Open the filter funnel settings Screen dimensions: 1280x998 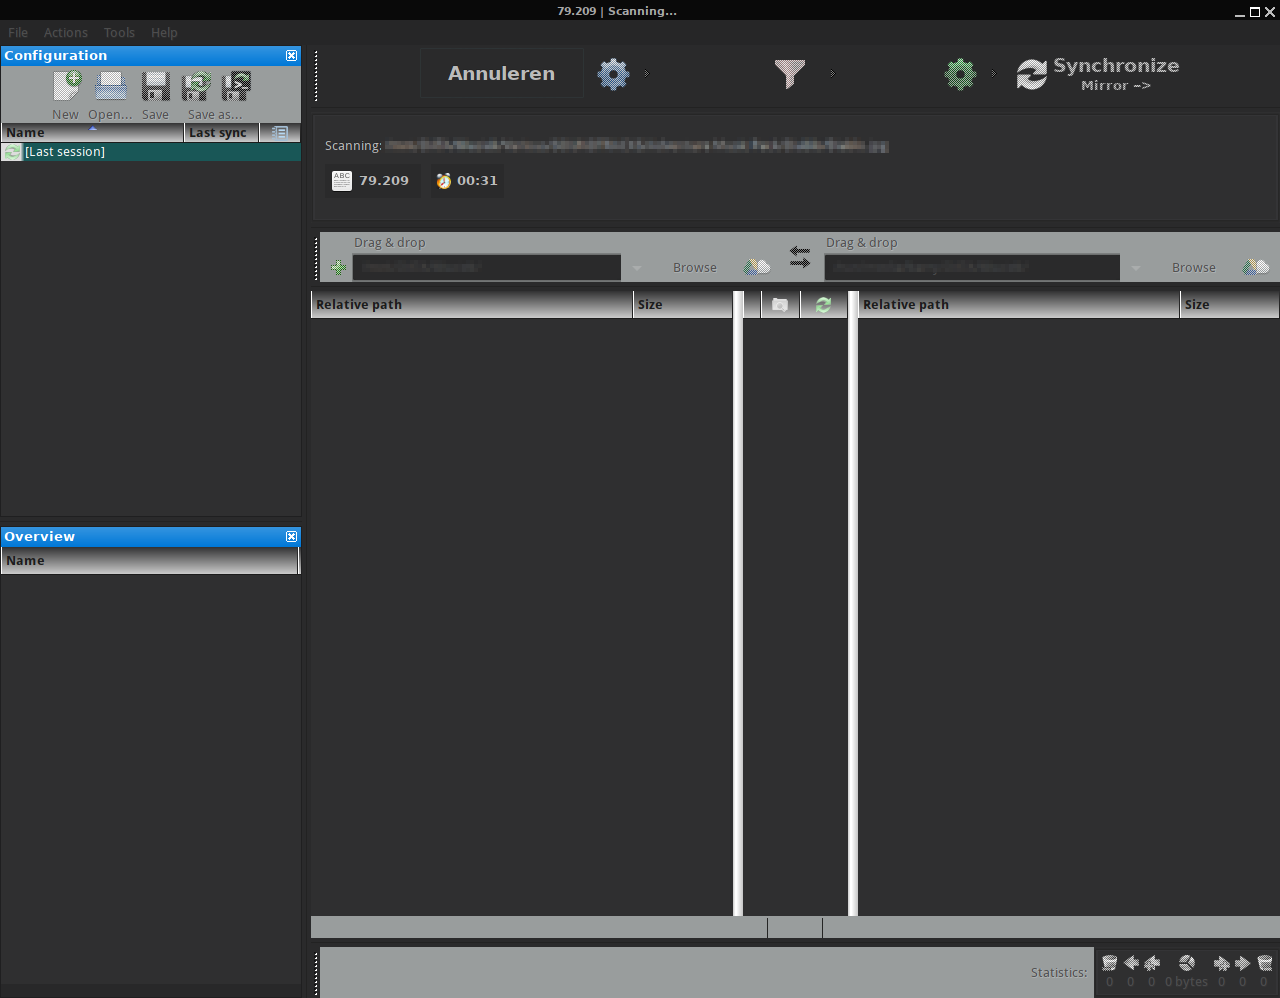pyautogui.click(x=790, y=74)
